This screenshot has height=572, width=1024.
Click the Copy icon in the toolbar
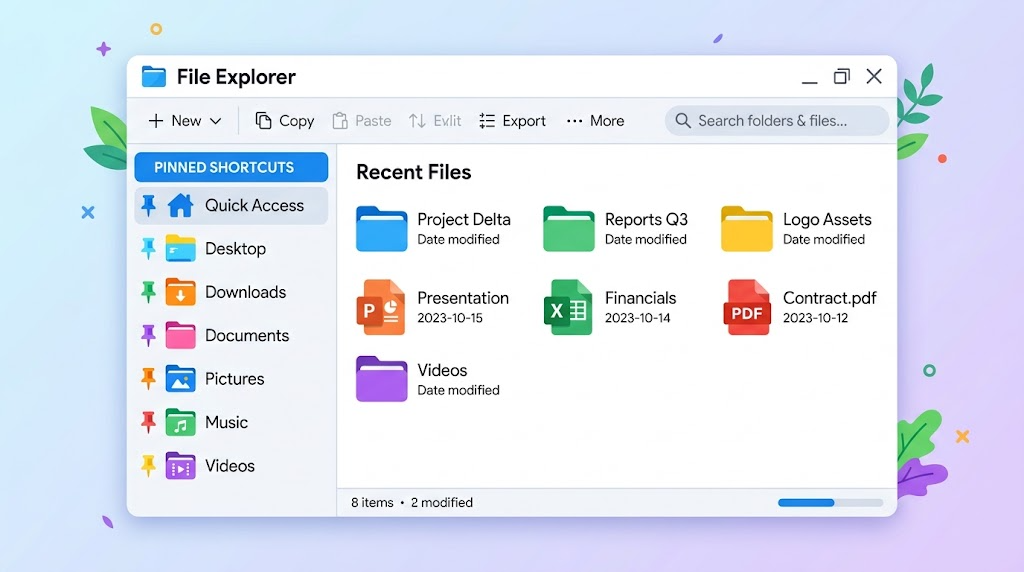(263, 121)
